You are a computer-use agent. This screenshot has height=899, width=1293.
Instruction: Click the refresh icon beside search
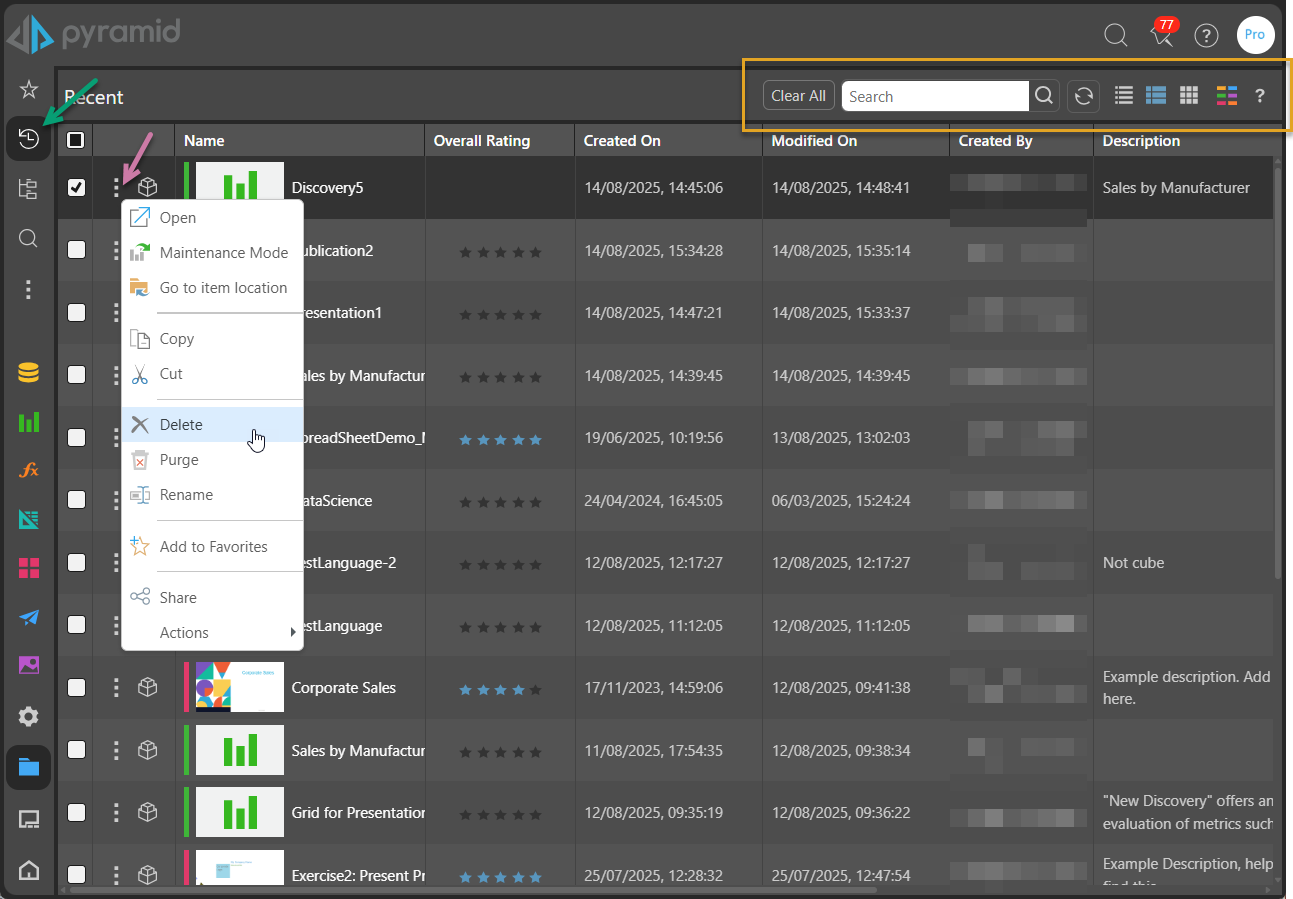[1083, 96]
